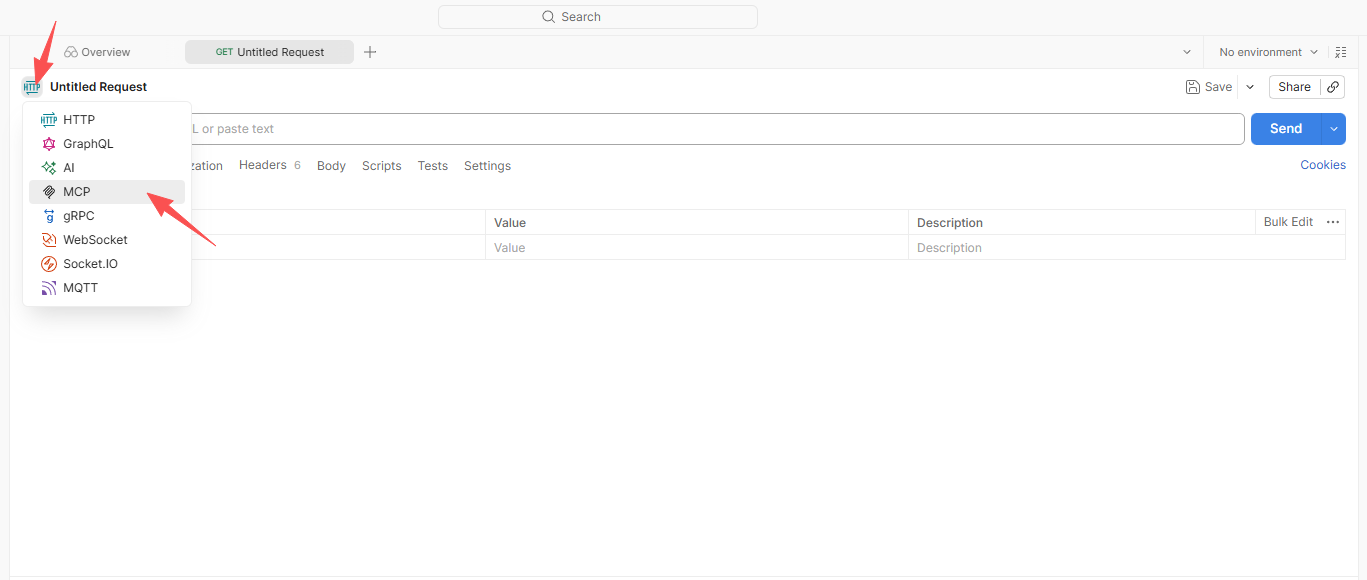Open the tab list chevron
The height and width of the screenshot is (580, 1367).
pos(1187,52)
